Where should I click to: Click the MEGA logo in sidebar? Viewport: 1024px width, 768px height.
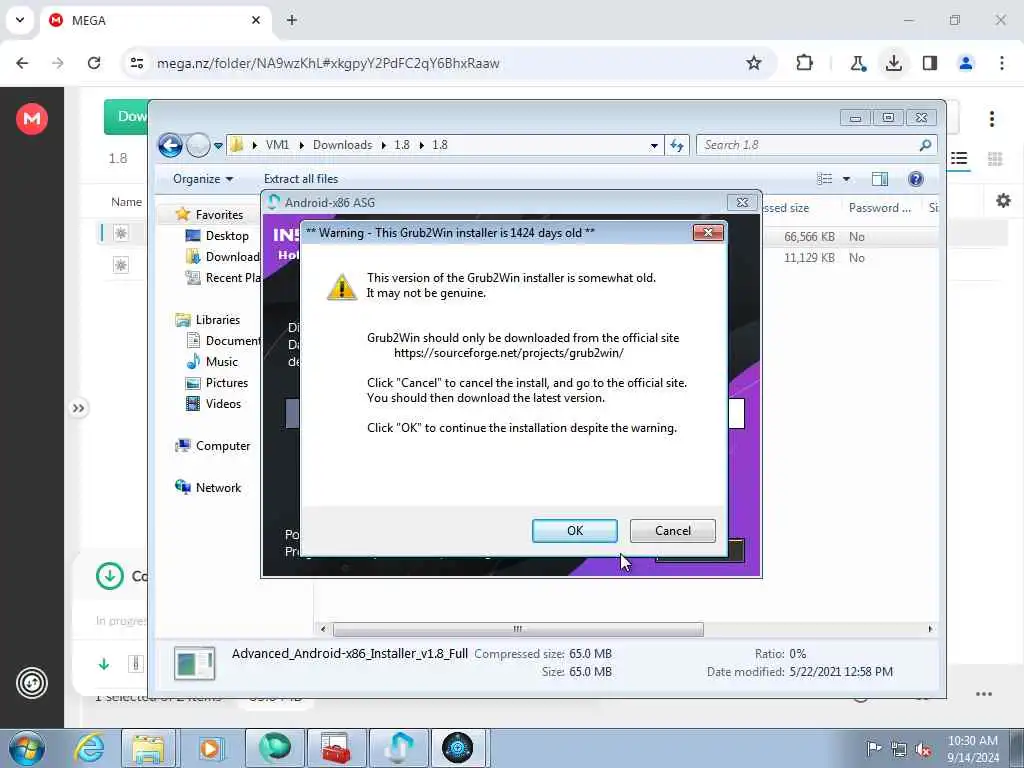(x=32, y=119)
